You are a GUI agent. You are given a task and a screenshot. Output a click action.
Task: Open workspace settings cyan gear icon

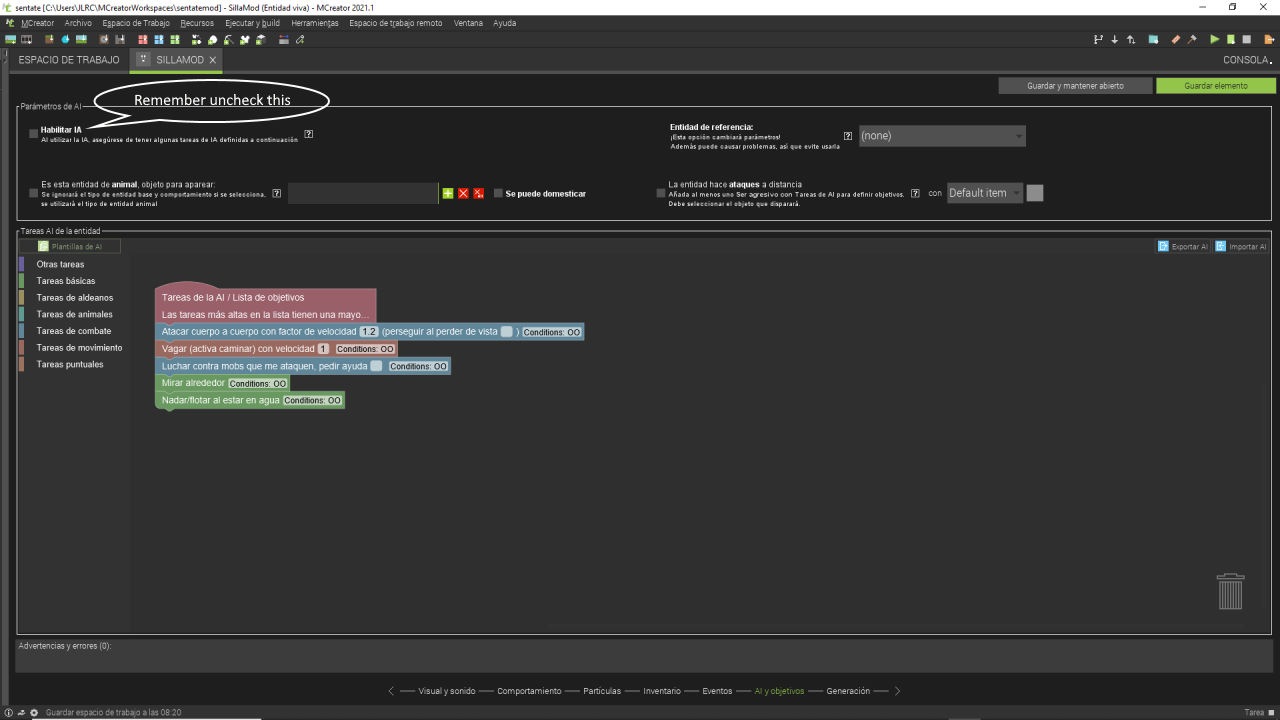point(1153,39)
